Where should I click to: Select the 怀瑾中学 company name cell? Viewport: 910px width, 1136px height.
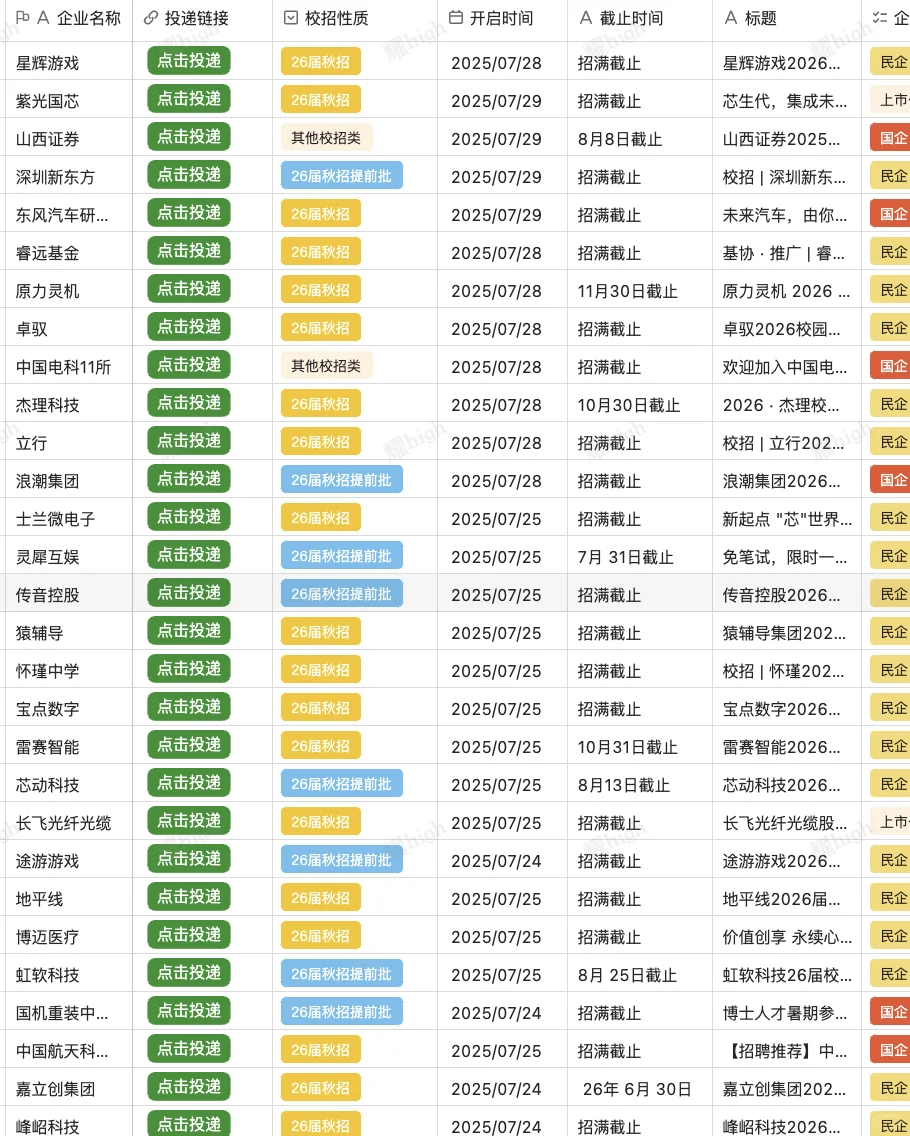pyautogui.click(x=67, y=671)
